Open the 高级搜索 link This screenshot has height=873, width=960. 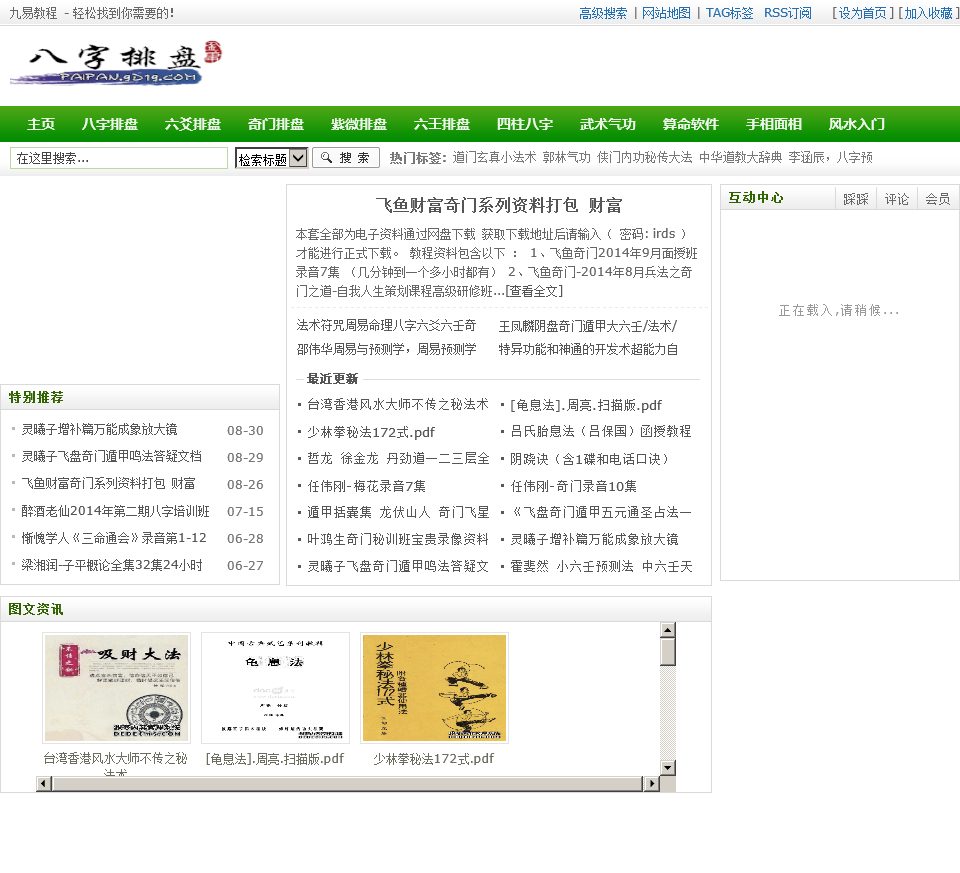point(603,13)
